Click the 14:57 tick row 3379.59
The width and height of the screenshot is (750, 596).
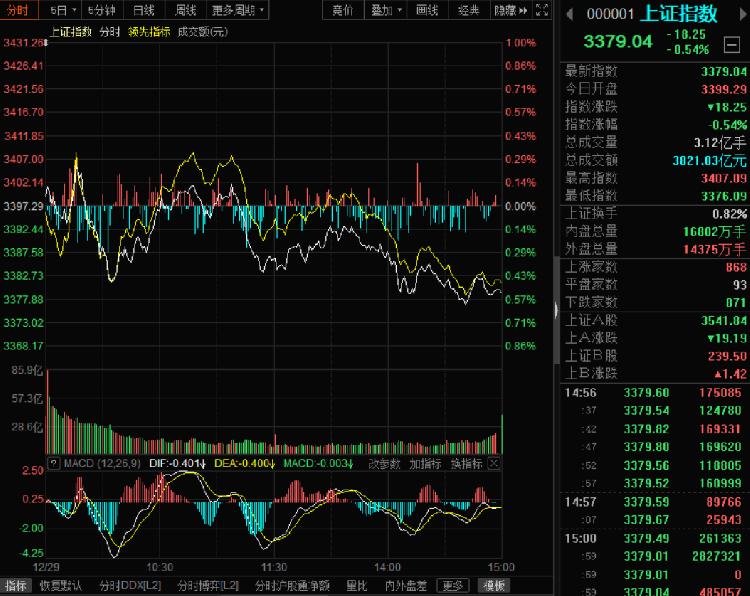coord(653,502)
